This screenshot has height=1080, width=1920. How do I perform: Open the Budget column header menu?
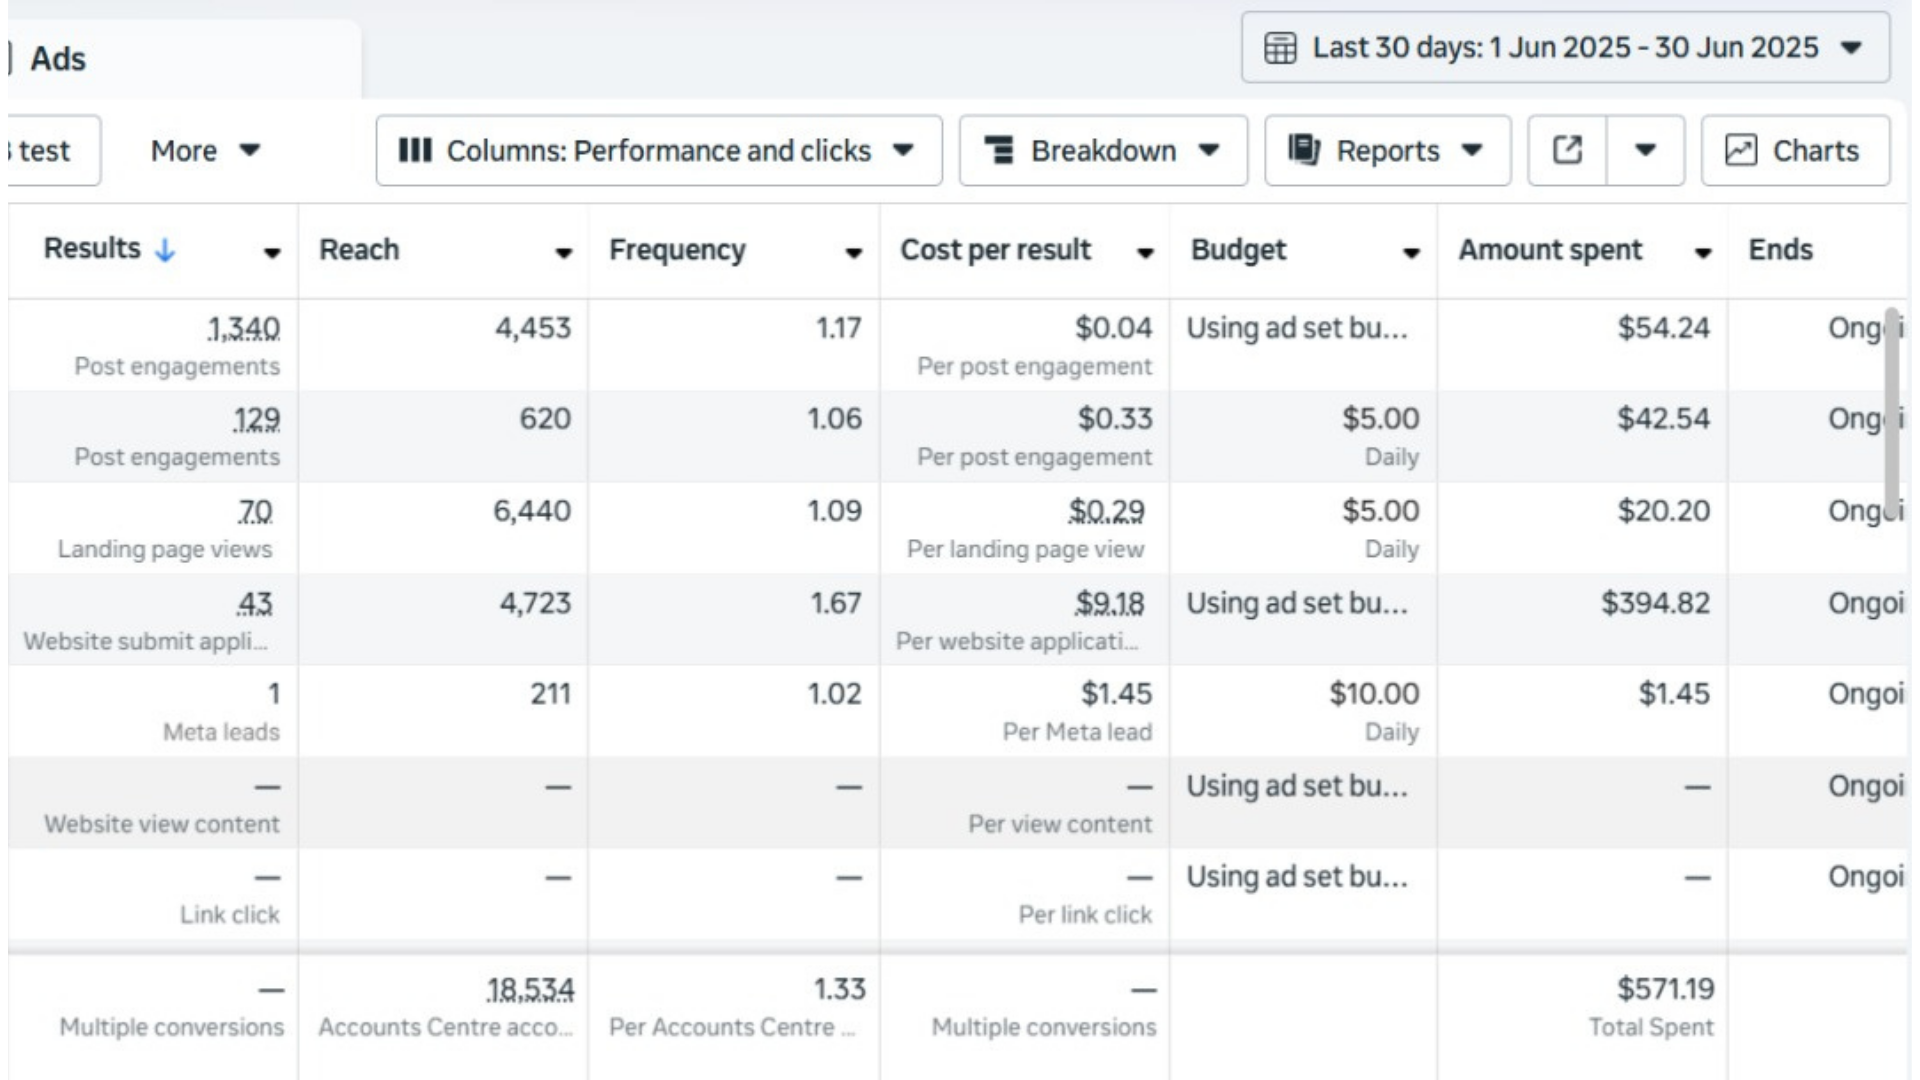click(x=1411, y=253)
